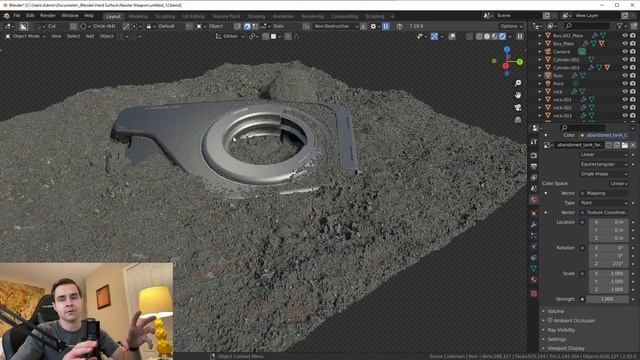Toggle visibility eye for rock.001
Viewport: 640px width, 360px height.
pyautogui.click(x=625, y=99)
